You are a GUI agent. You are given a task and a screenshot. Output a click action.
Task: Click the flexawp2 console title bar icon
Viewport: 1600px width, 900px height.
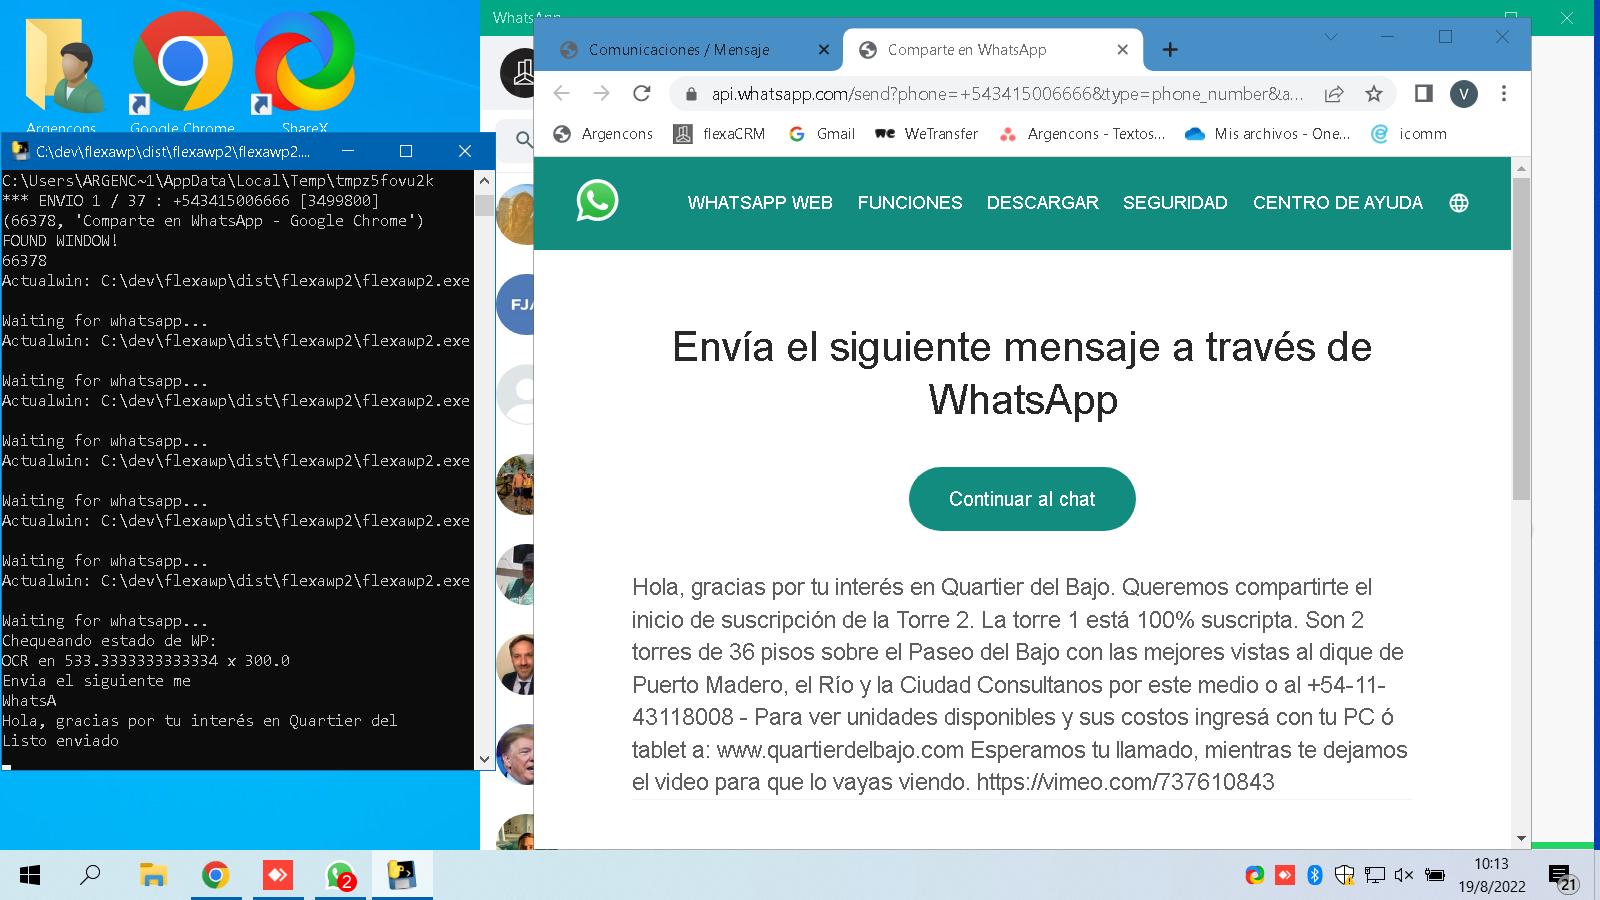click(x=19, y=151)
